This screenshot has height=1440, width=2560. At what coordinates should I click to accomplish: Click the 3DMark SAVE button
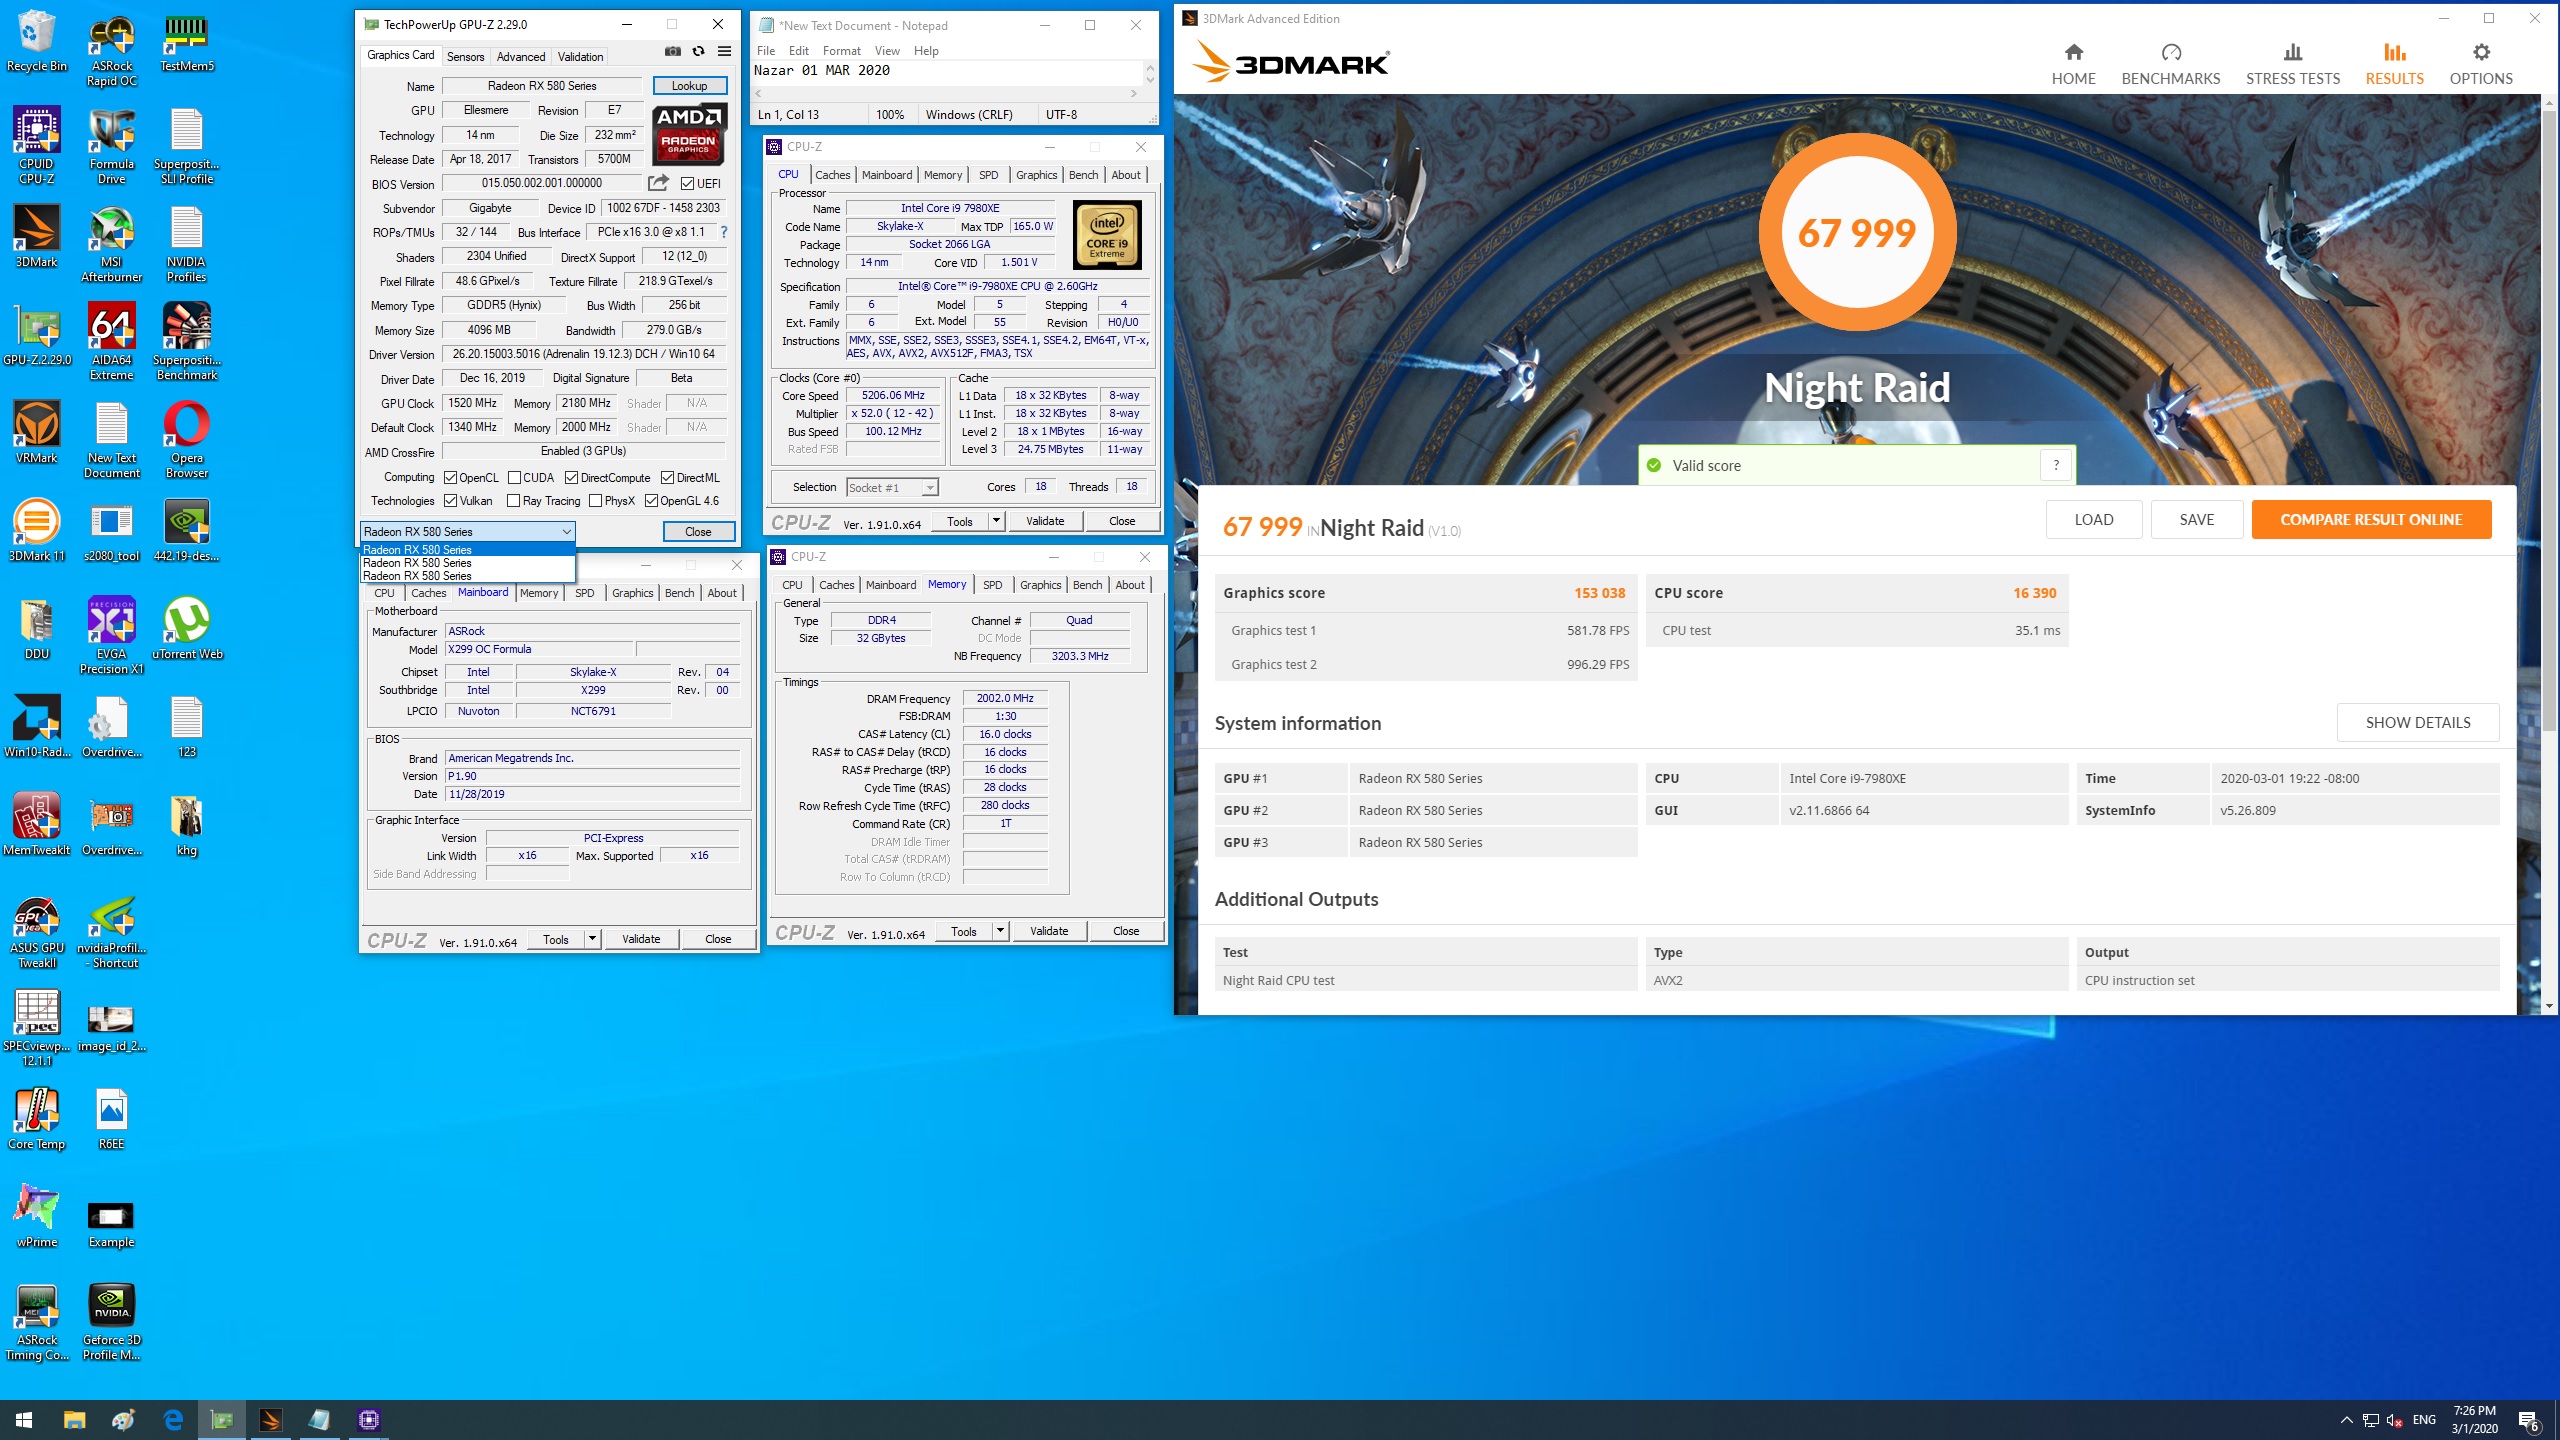point(2196,520)
